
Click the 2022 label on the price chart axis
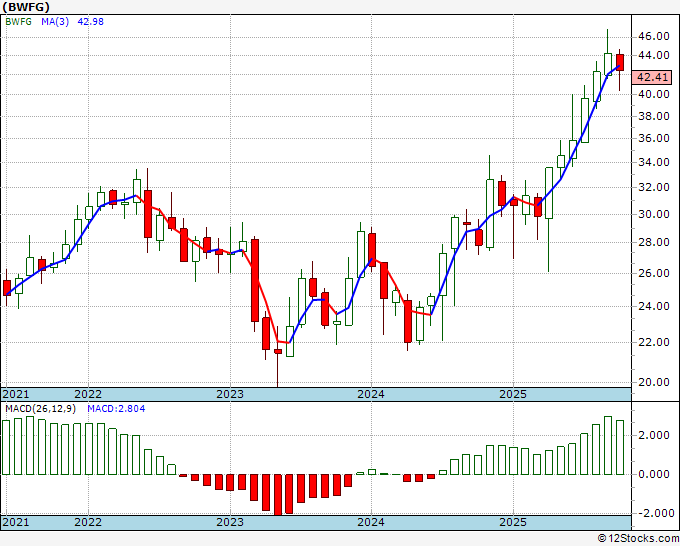[88, 395]
